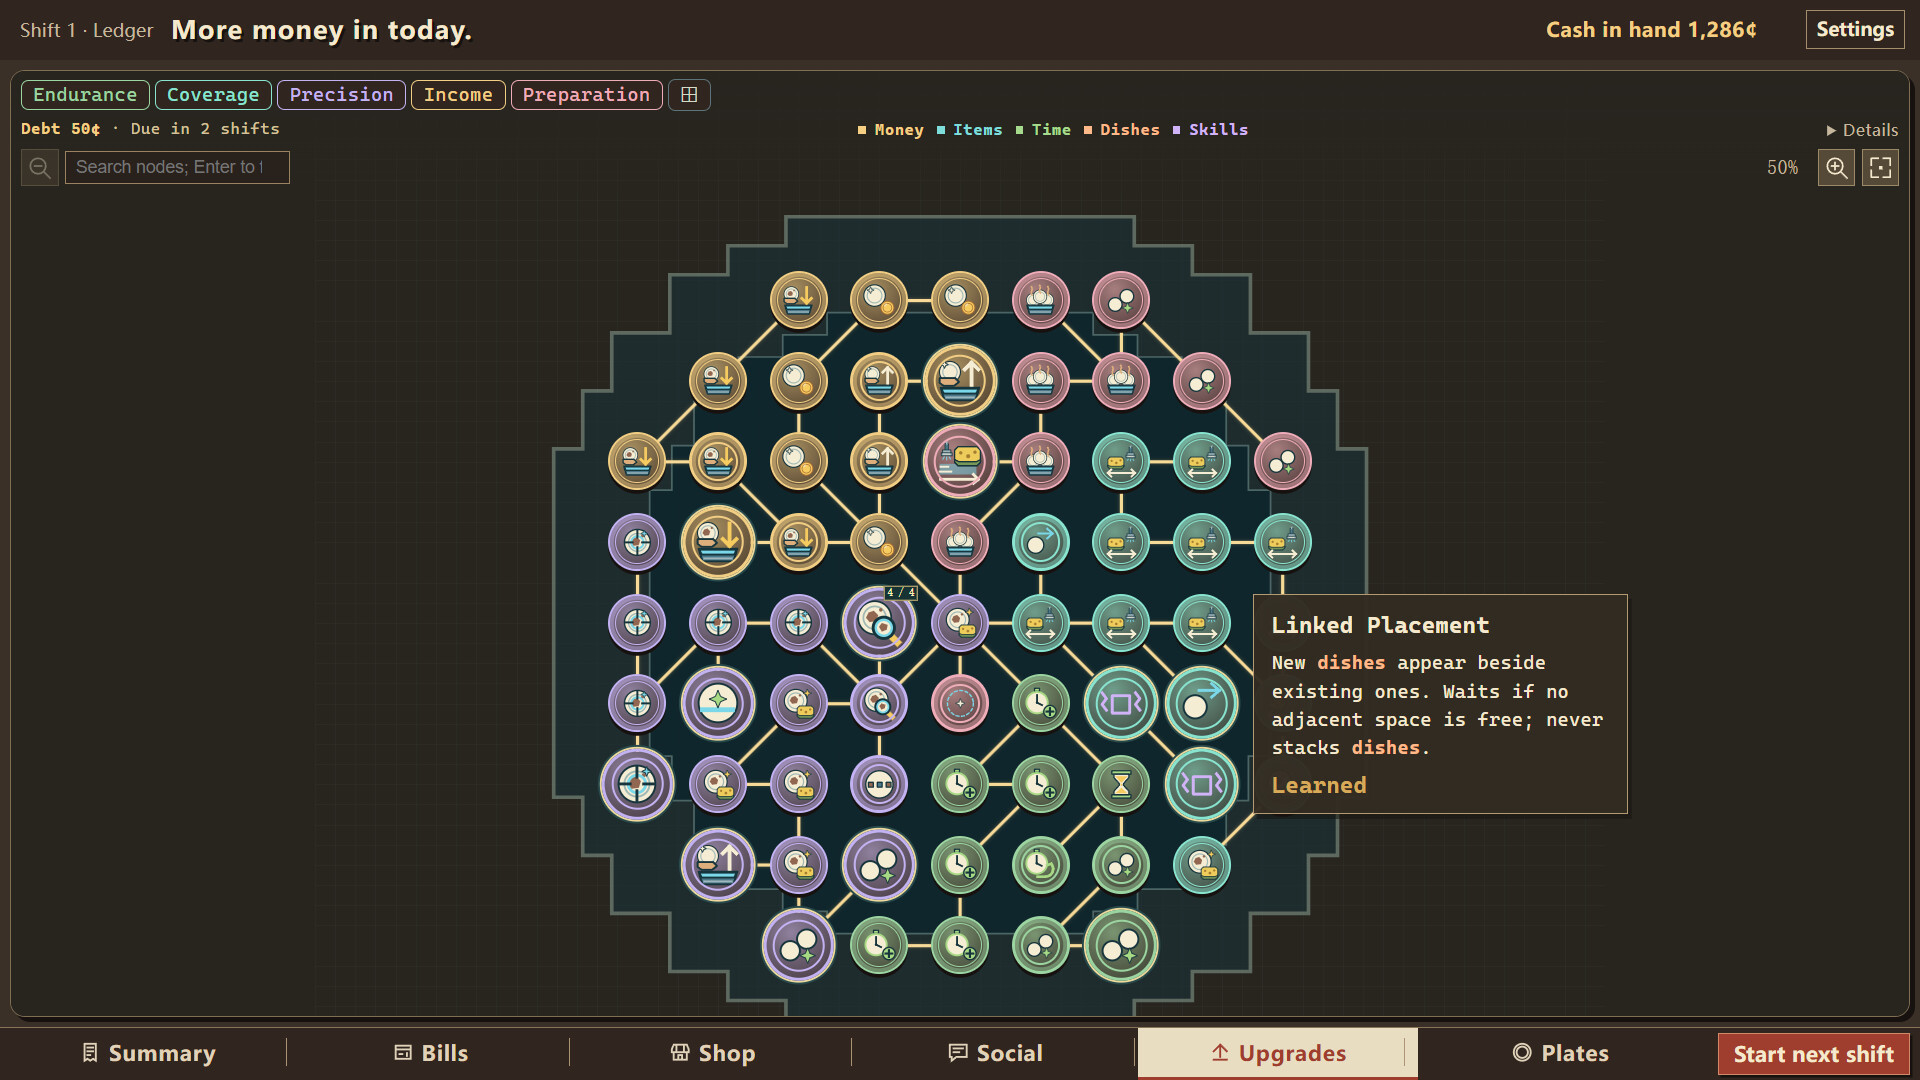The image size is (1920, 1080).
Task: Click the Money legend label
Action: click(x=899, y=130)
